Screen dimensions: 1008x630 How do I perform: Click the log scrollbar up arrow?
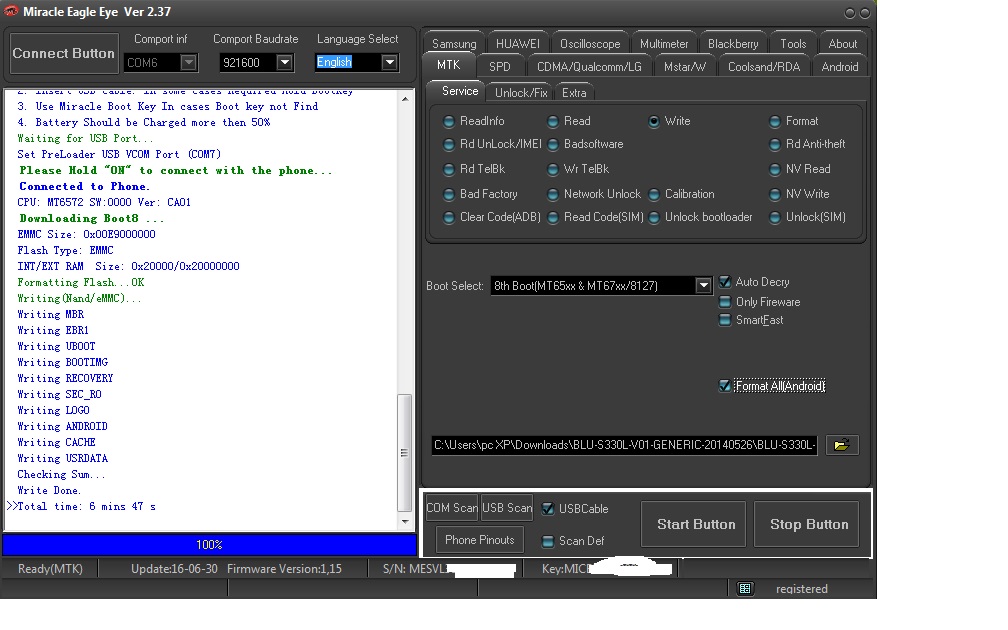click(x=404, y=99)
